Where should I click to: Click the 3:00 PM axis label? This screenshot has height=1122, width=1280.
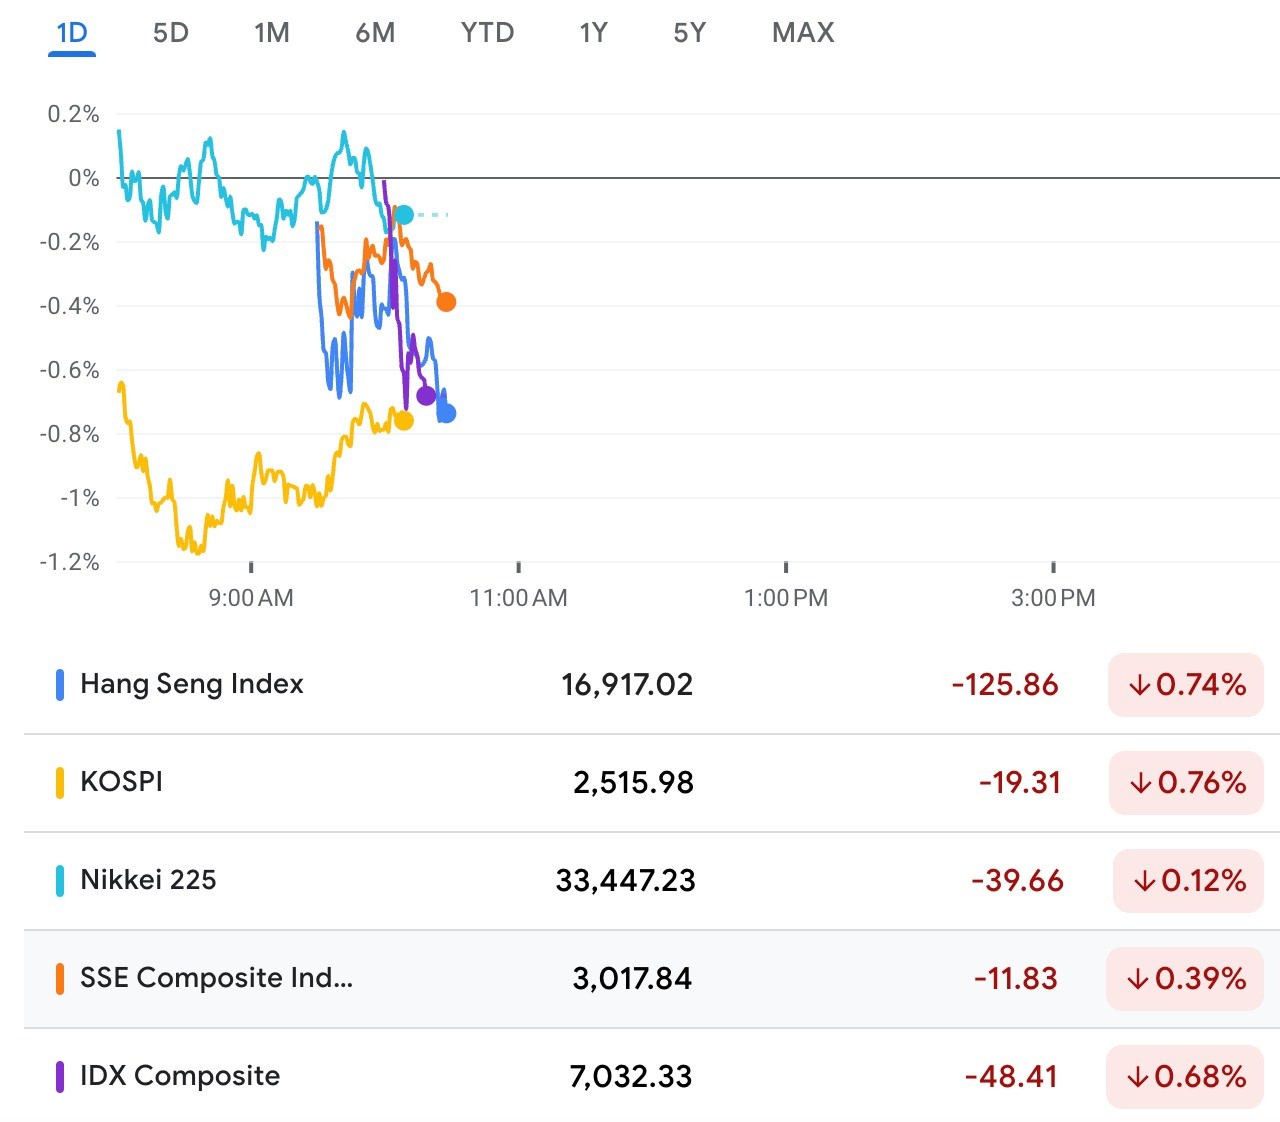click(x=1053, y=599)
